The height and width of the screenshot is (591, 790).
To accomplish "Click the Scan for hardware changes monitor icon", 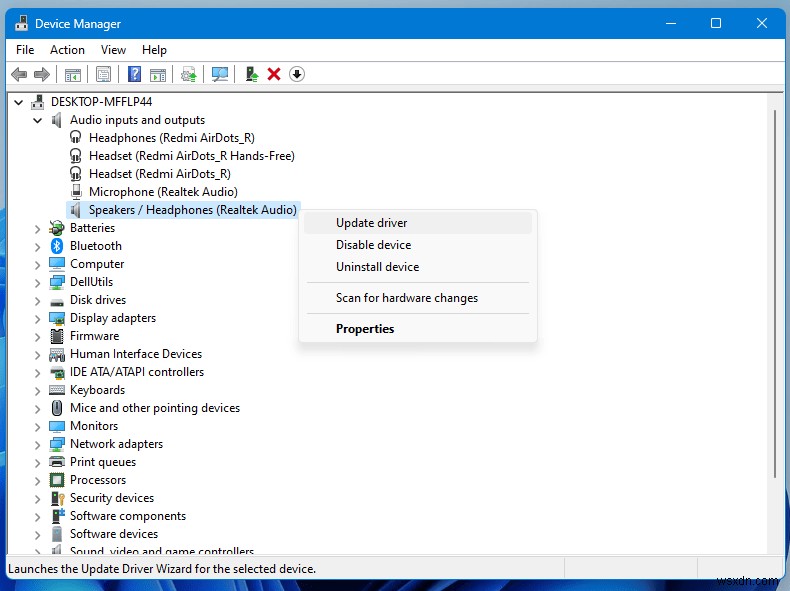I will [220, 75].
